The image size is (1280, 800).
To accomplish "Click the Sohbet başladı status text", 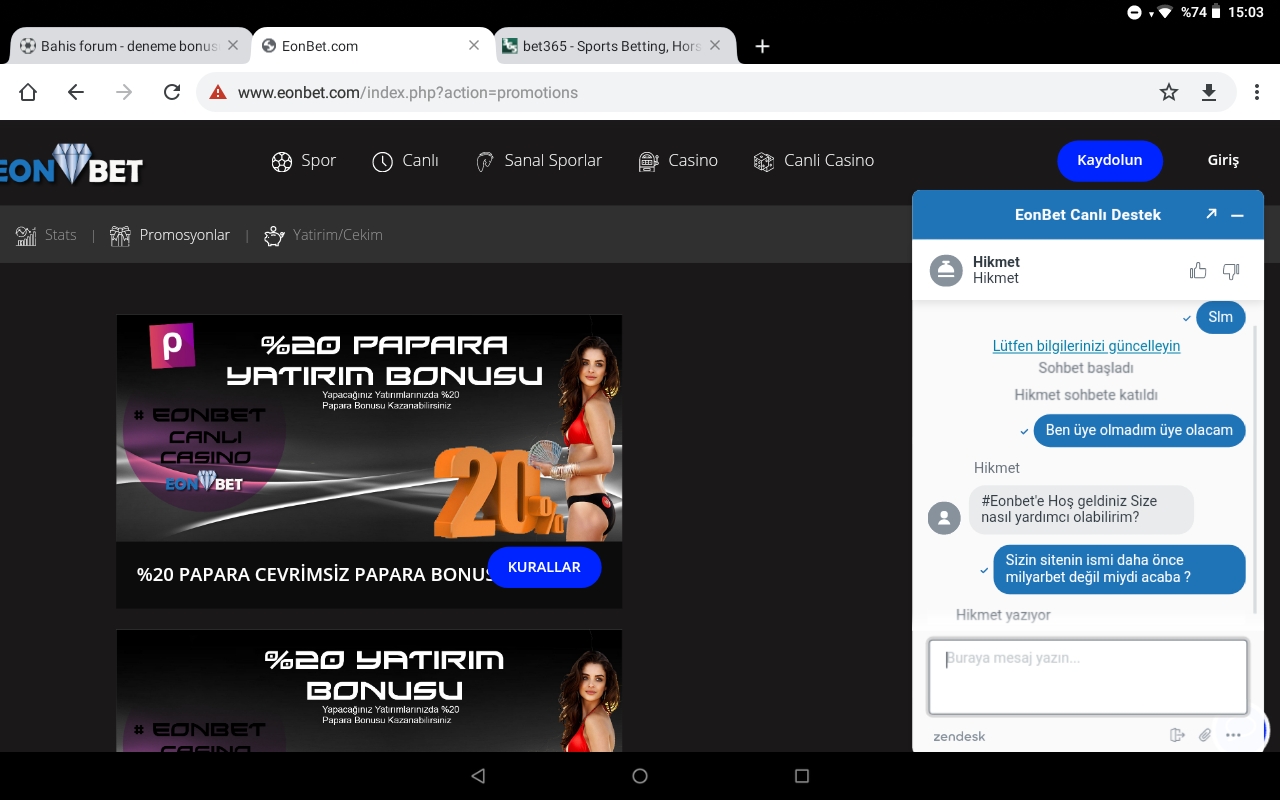I will [1086, 368].
